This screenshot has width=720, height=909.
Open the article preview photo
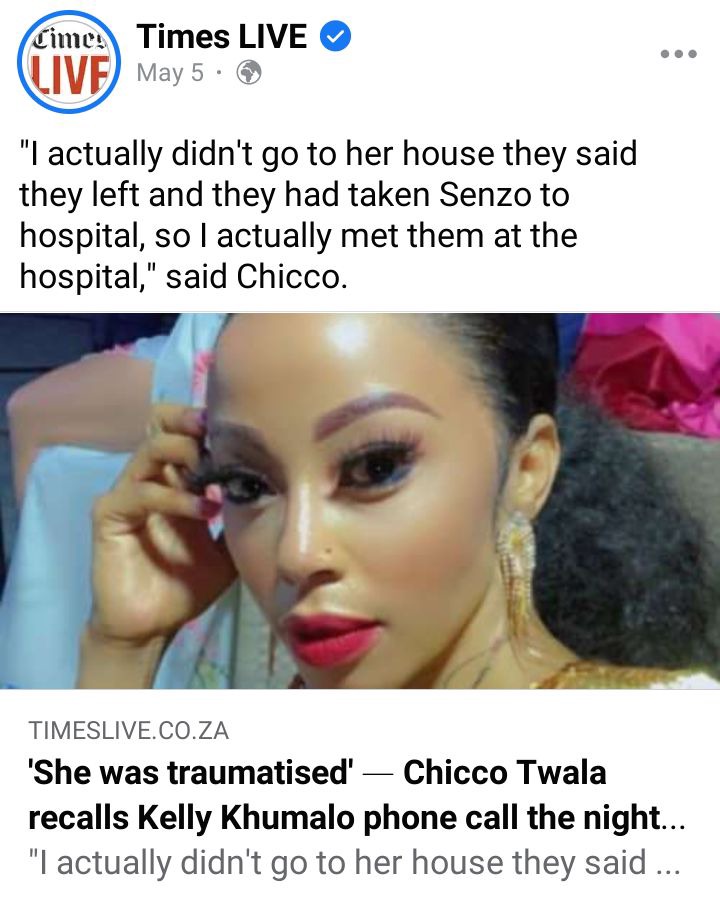click(x=360, y=501)
